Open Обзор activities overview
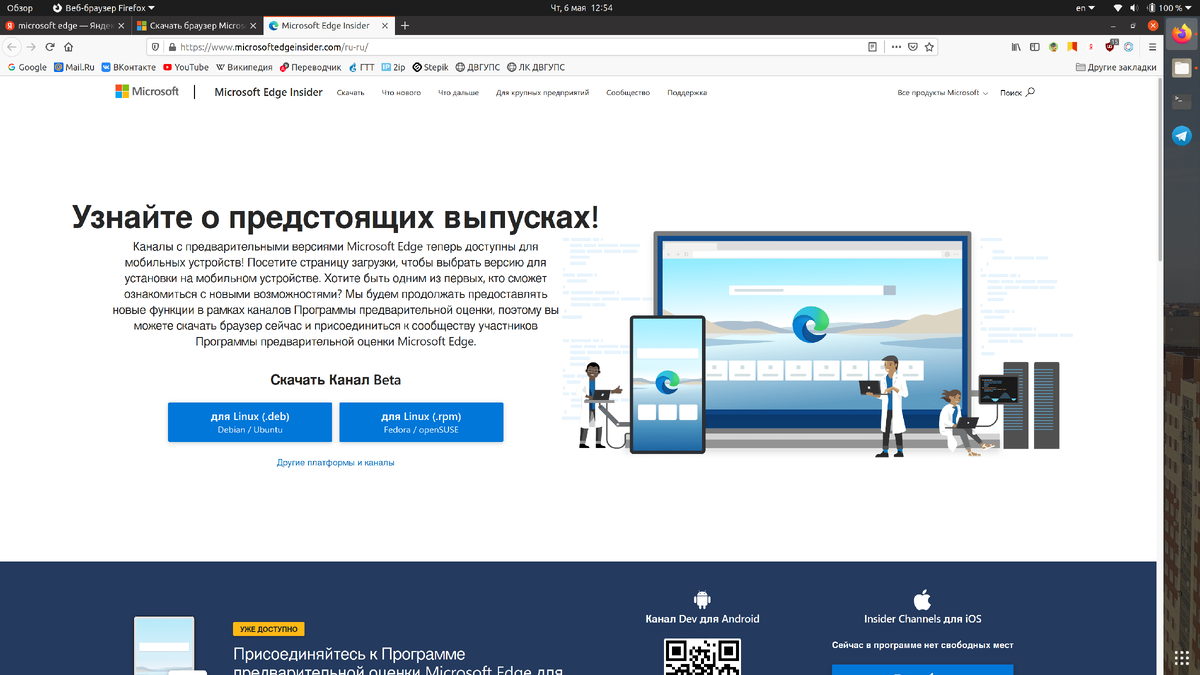 click(20, 7)
